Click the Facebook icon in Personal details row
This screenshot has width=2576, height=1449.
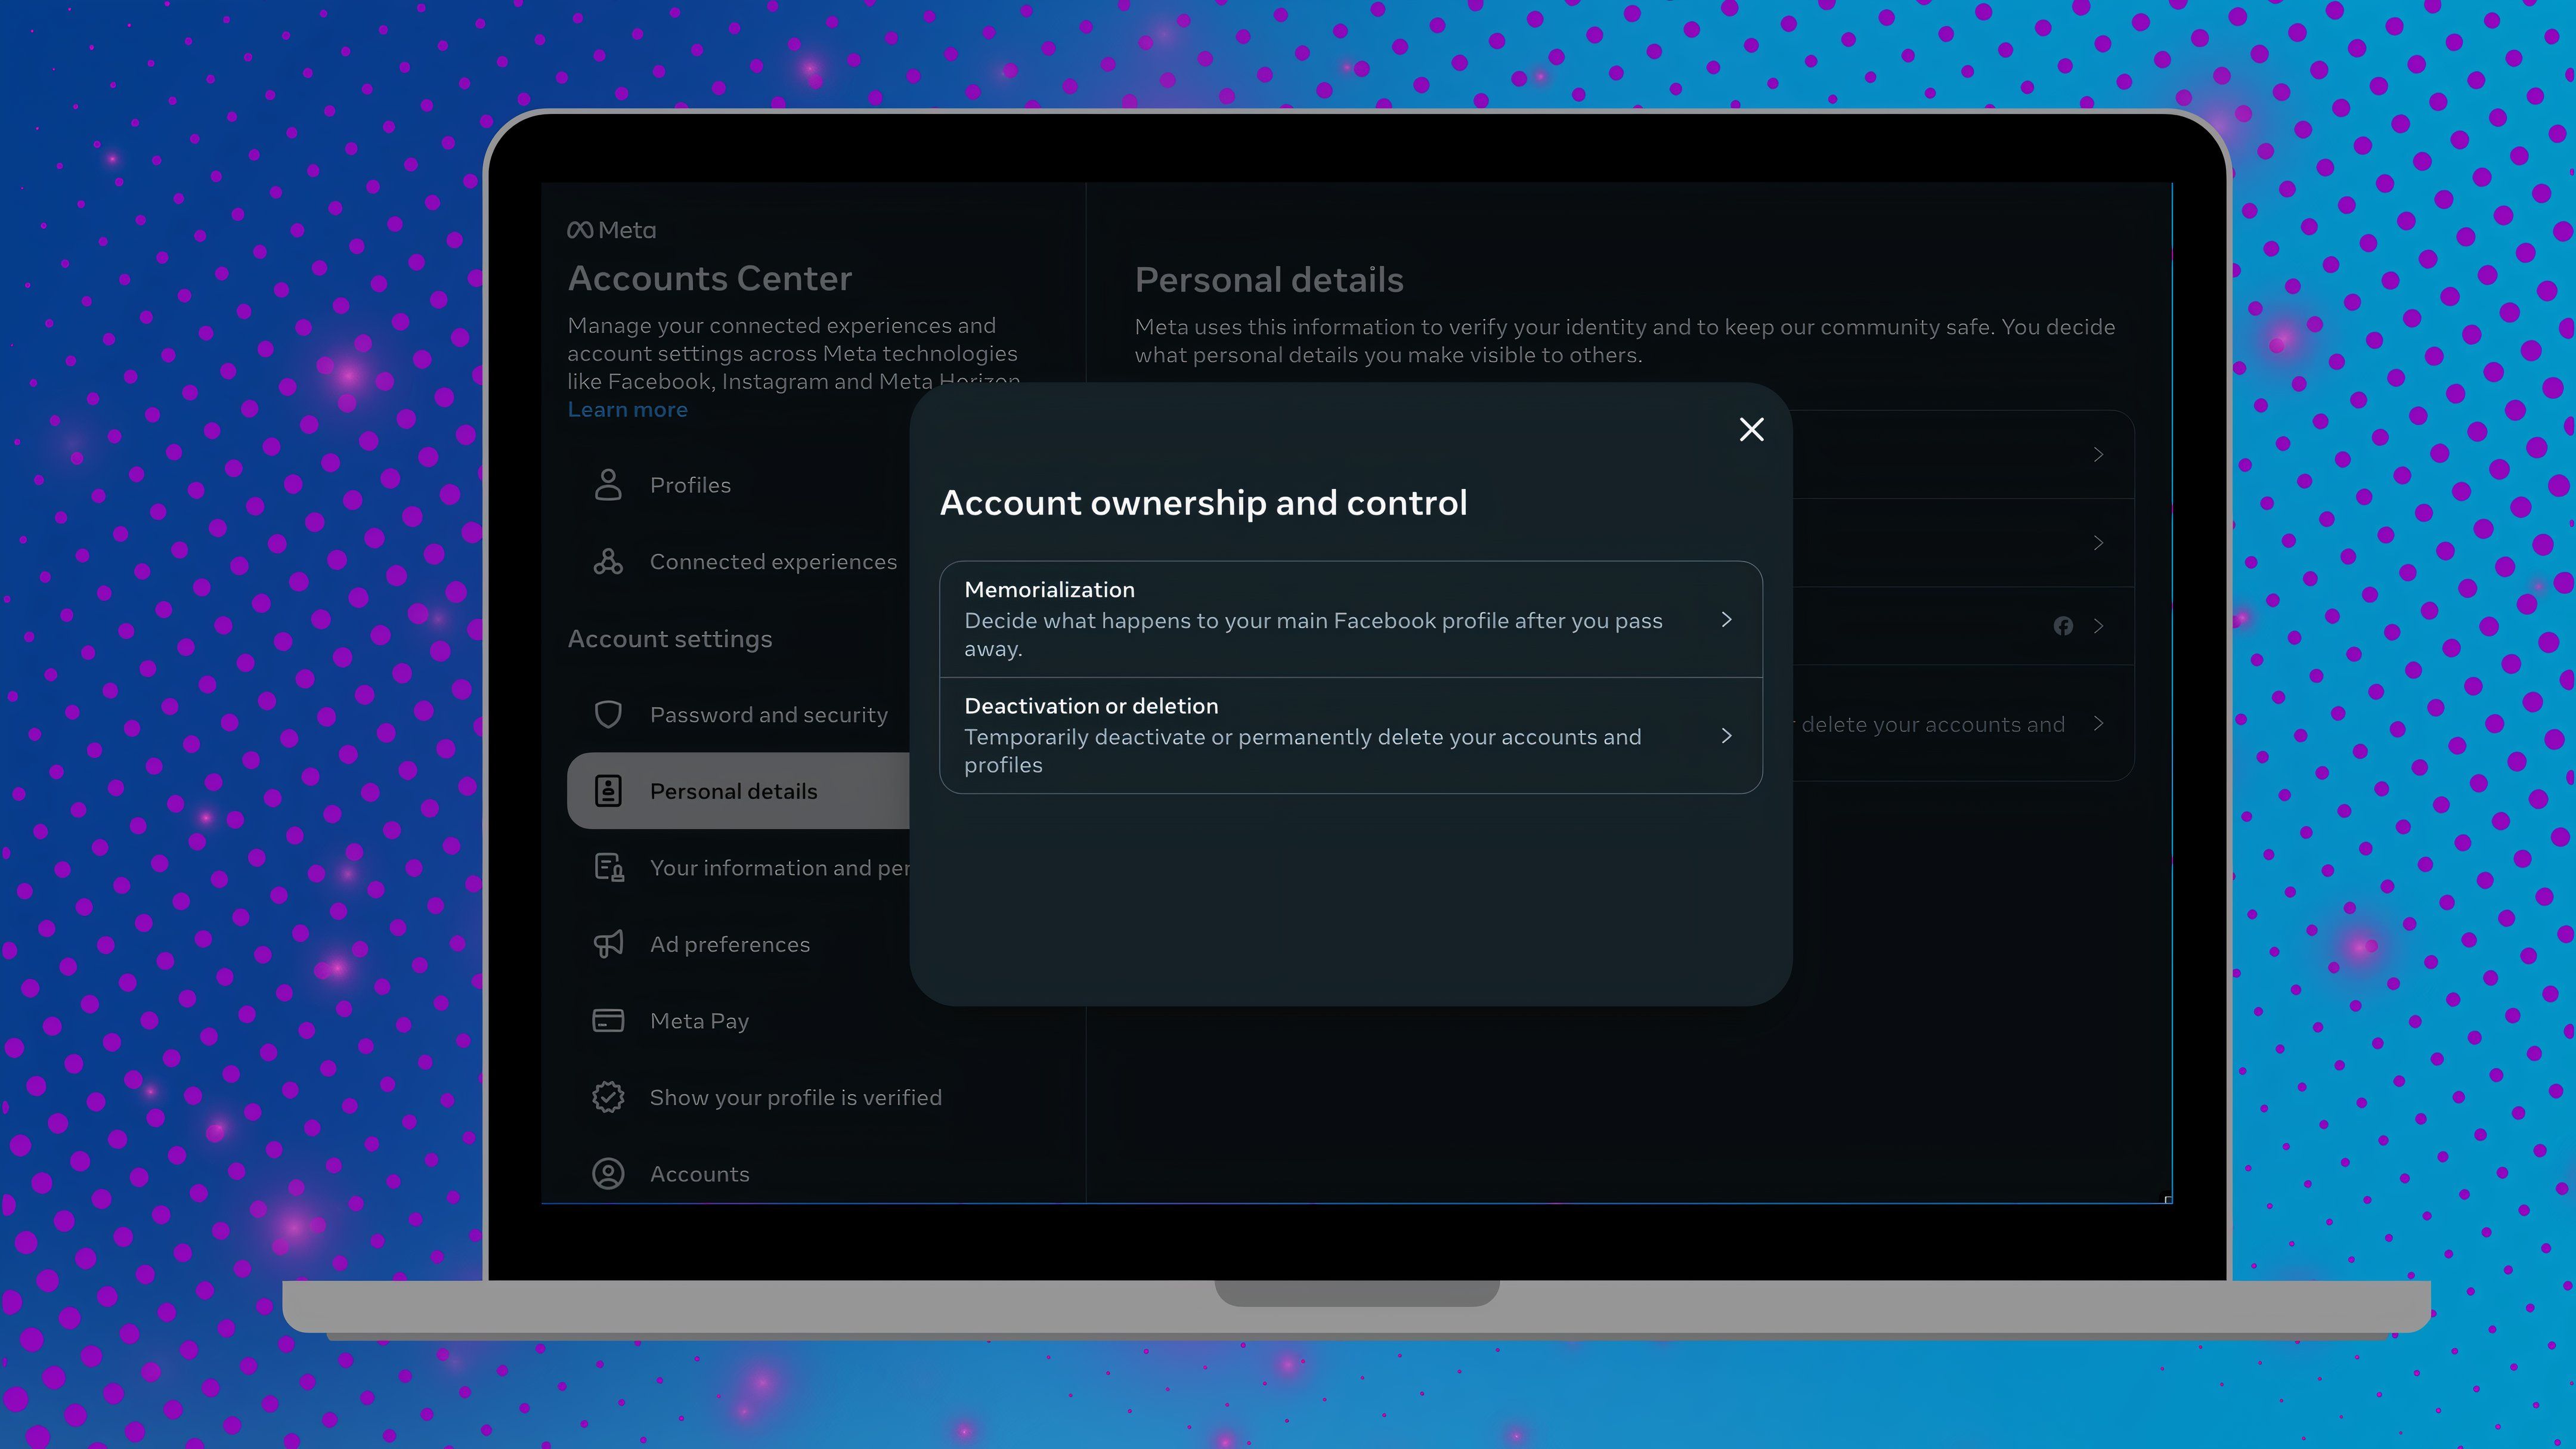pyautogui.click(x=2063, y=626)
